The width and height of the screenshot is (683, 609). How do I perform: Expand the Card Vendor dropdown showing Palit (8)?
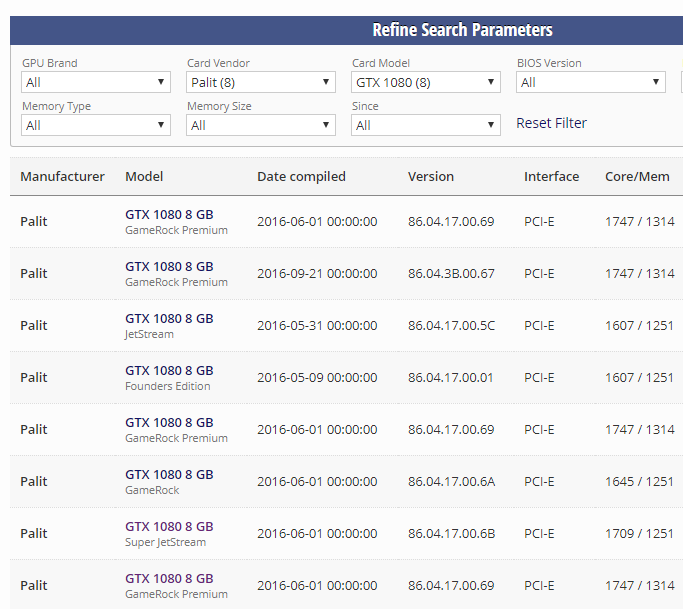261,82
